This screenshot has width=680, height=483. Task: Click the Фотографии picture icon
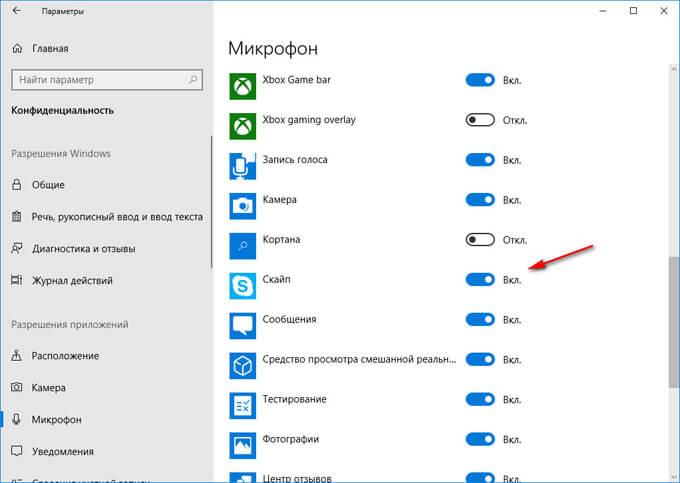pos(242,445)
